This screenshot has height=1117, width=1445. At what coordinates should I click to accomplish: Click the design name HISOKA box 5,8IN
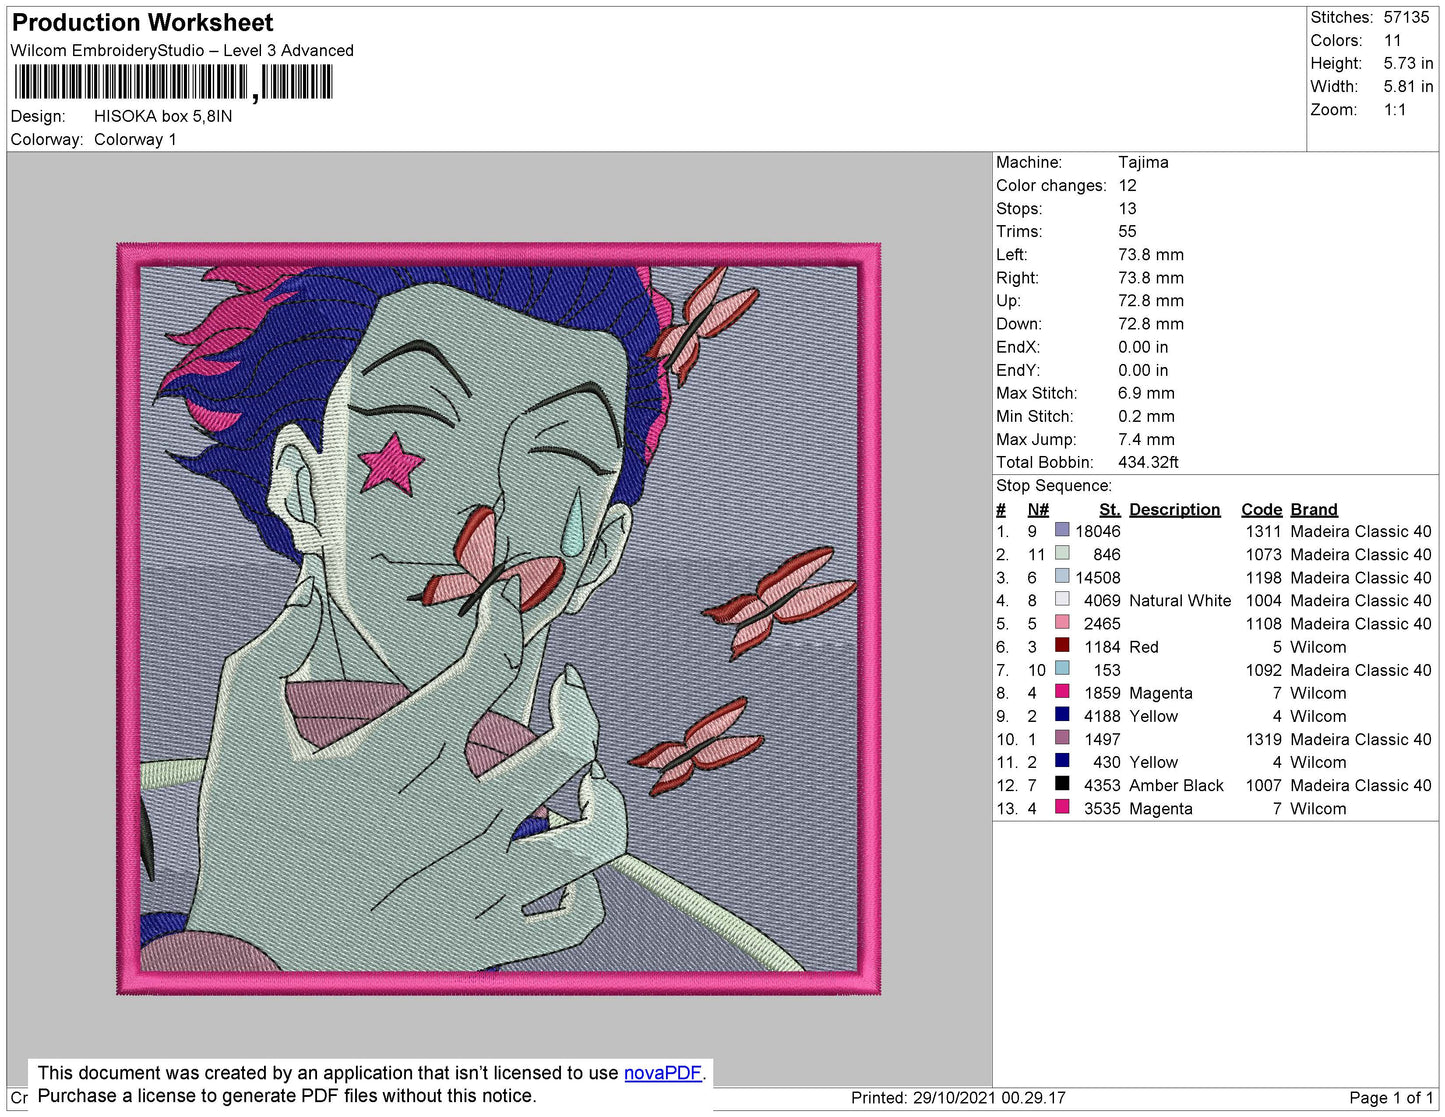[x=163, y=116]
